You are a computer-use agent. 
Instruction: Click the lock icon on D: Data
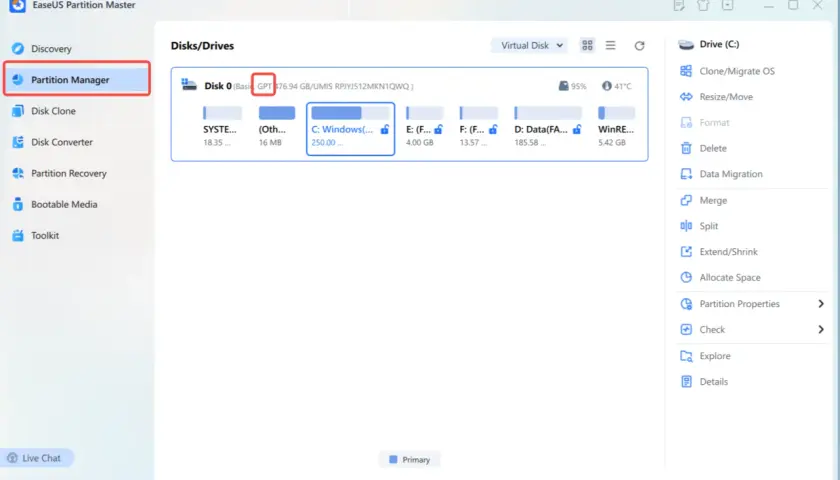(577, 129)
